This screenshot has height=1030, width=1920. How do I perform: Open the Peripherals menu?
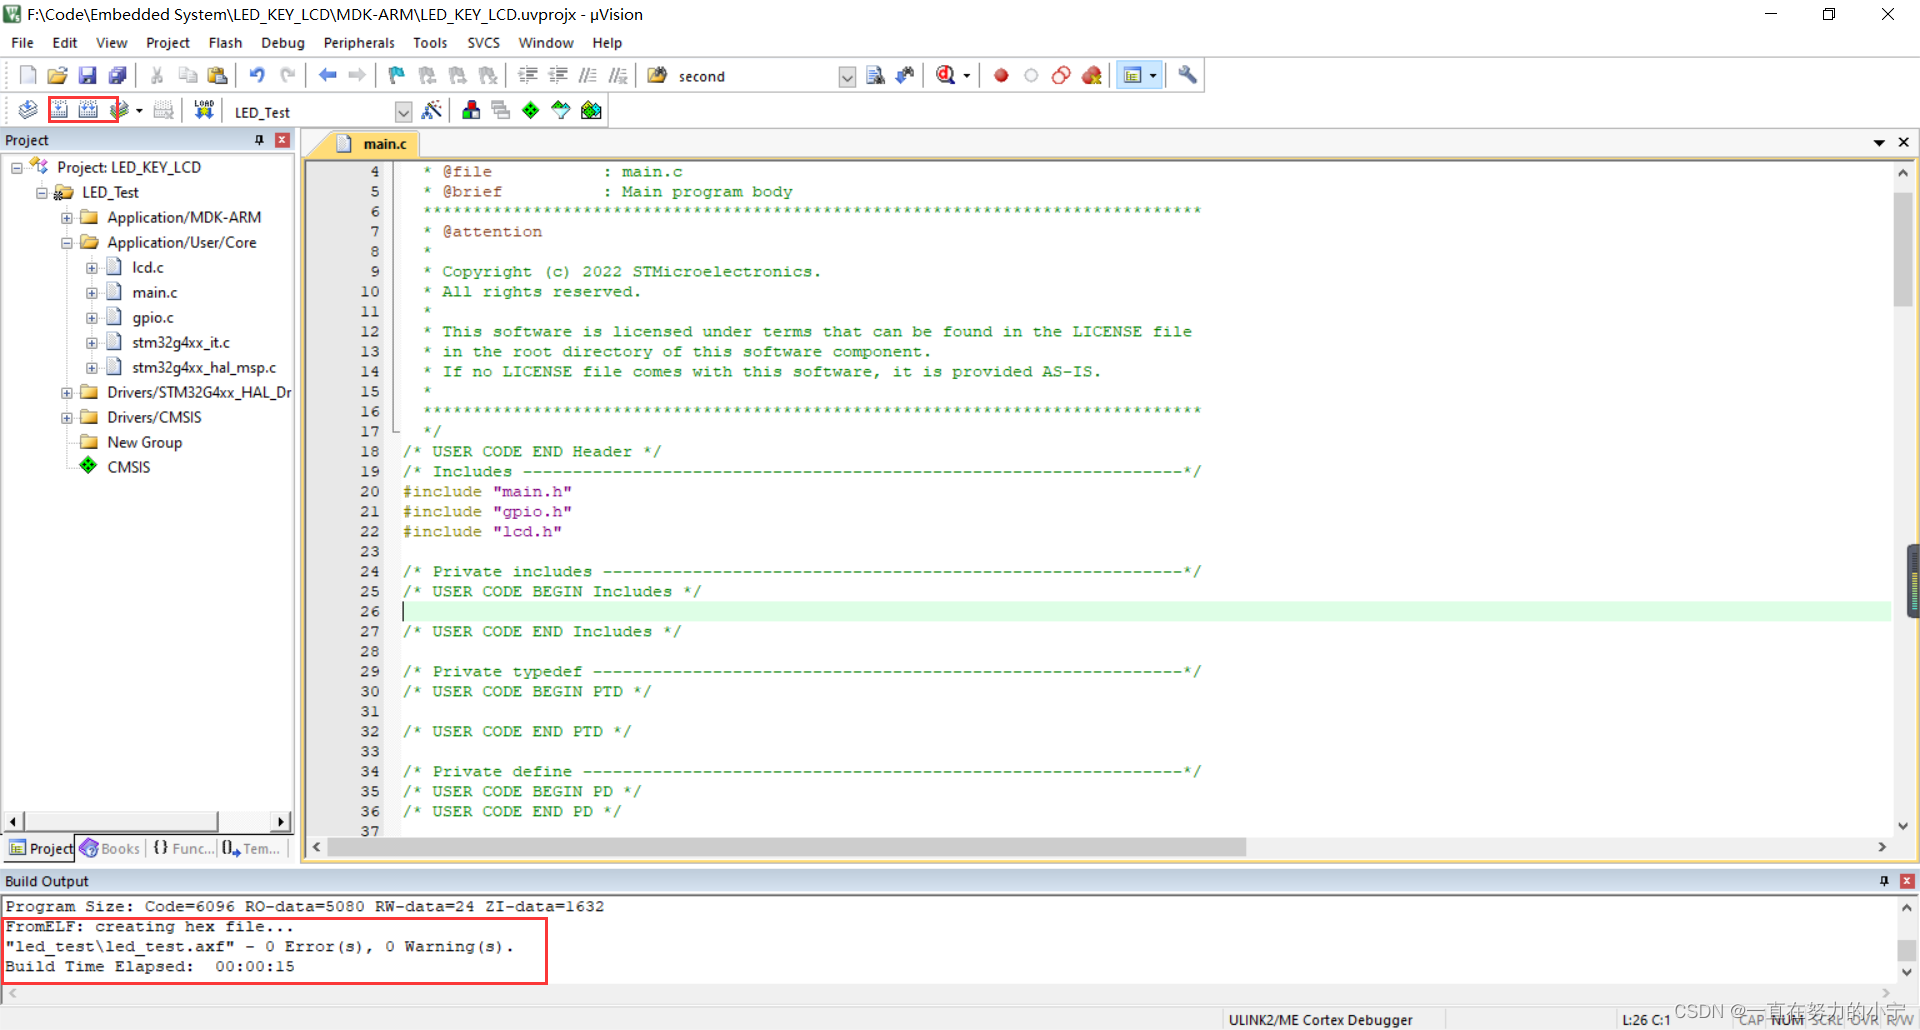tap(359, 43)
